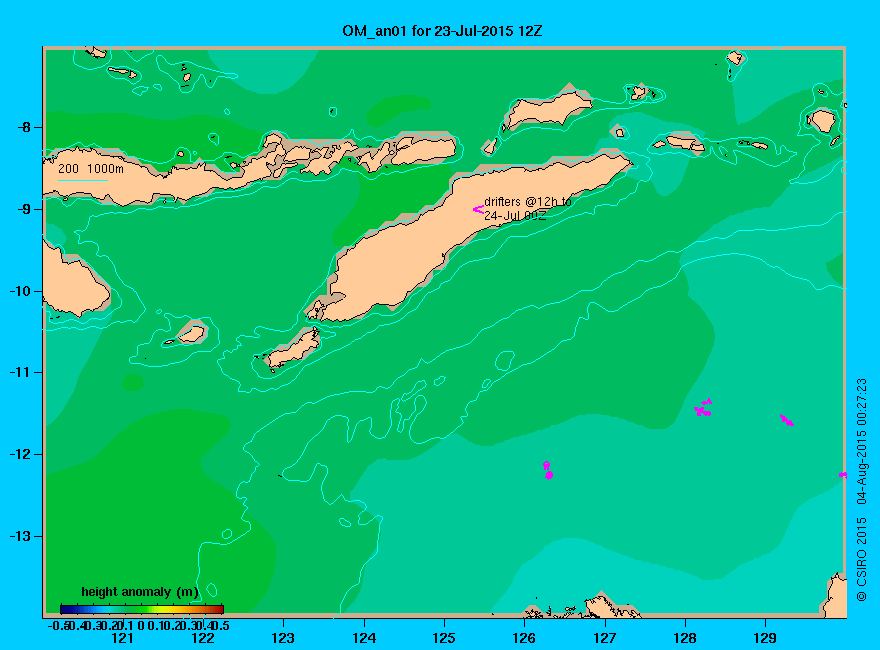Click the latitude label '-9'
Screen dimensions: 880x650
[24, 209]
